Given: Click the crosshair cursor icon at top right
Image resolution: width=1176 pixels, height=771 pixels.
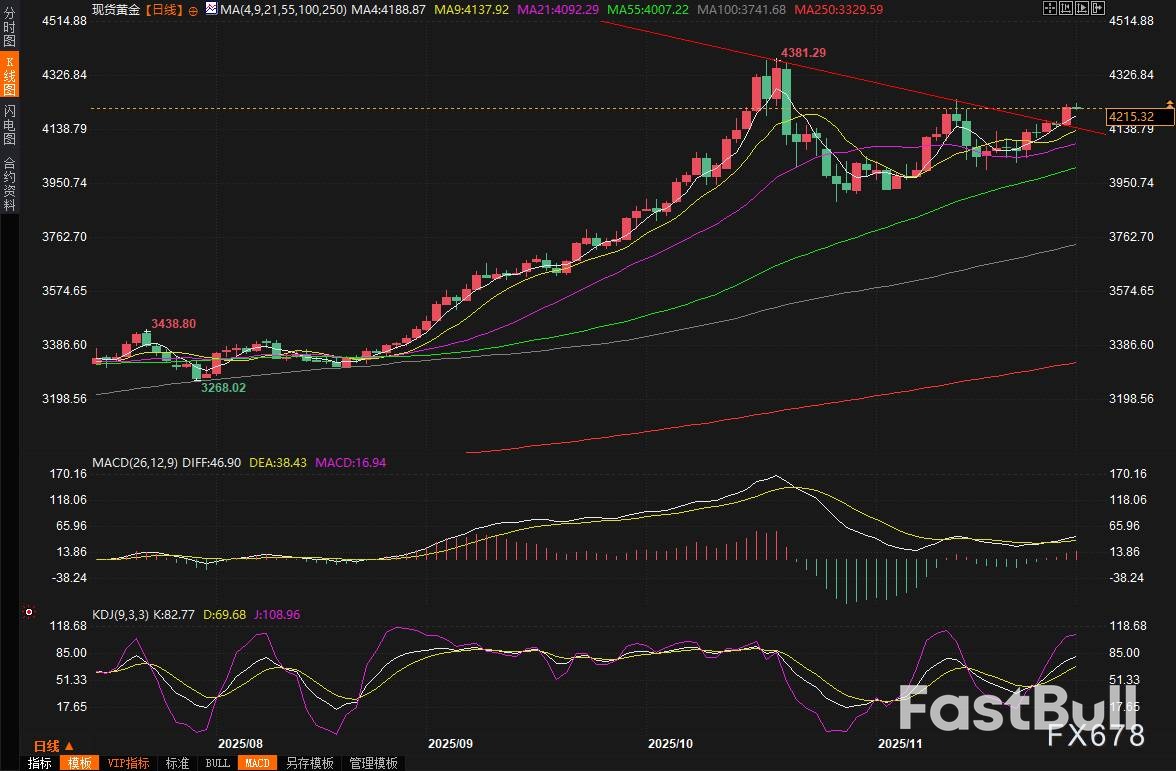Looking at the screenshot, I should 1048,8.
